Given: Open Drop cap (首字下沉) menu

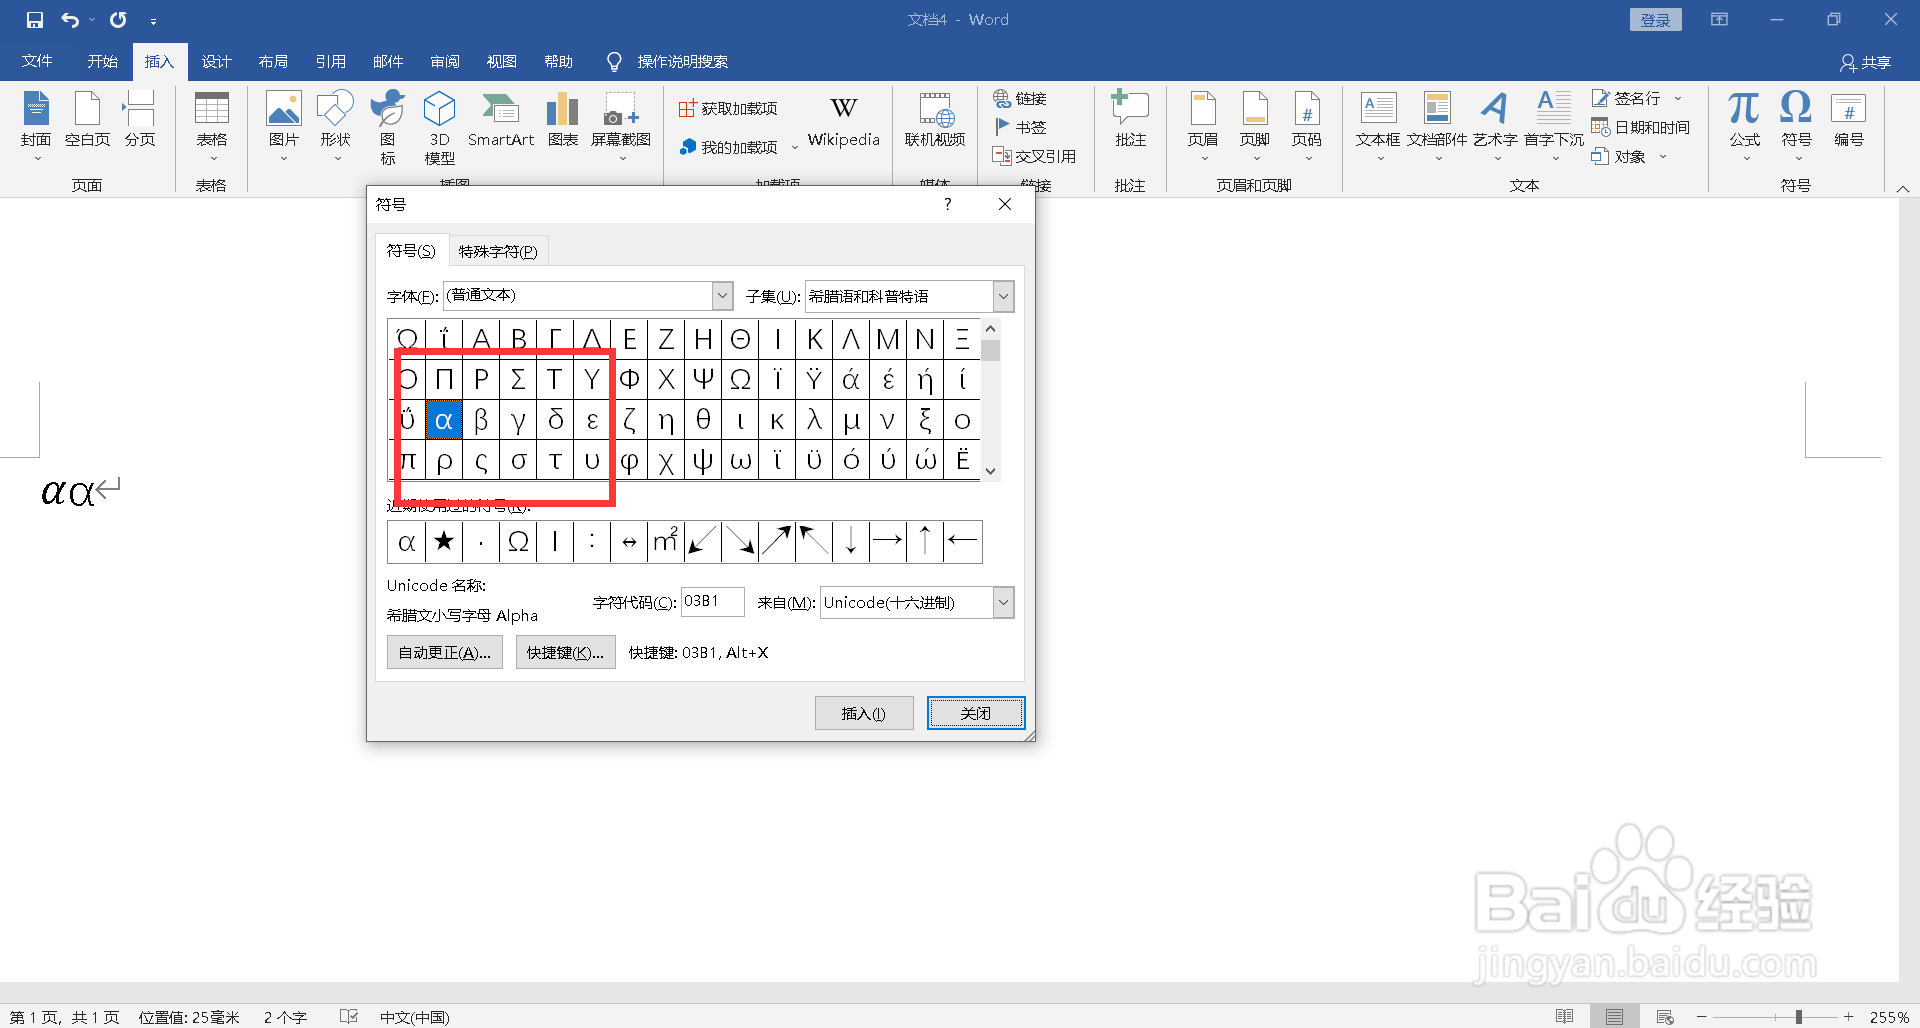Looking at the screenshot, I should 1553,125.
